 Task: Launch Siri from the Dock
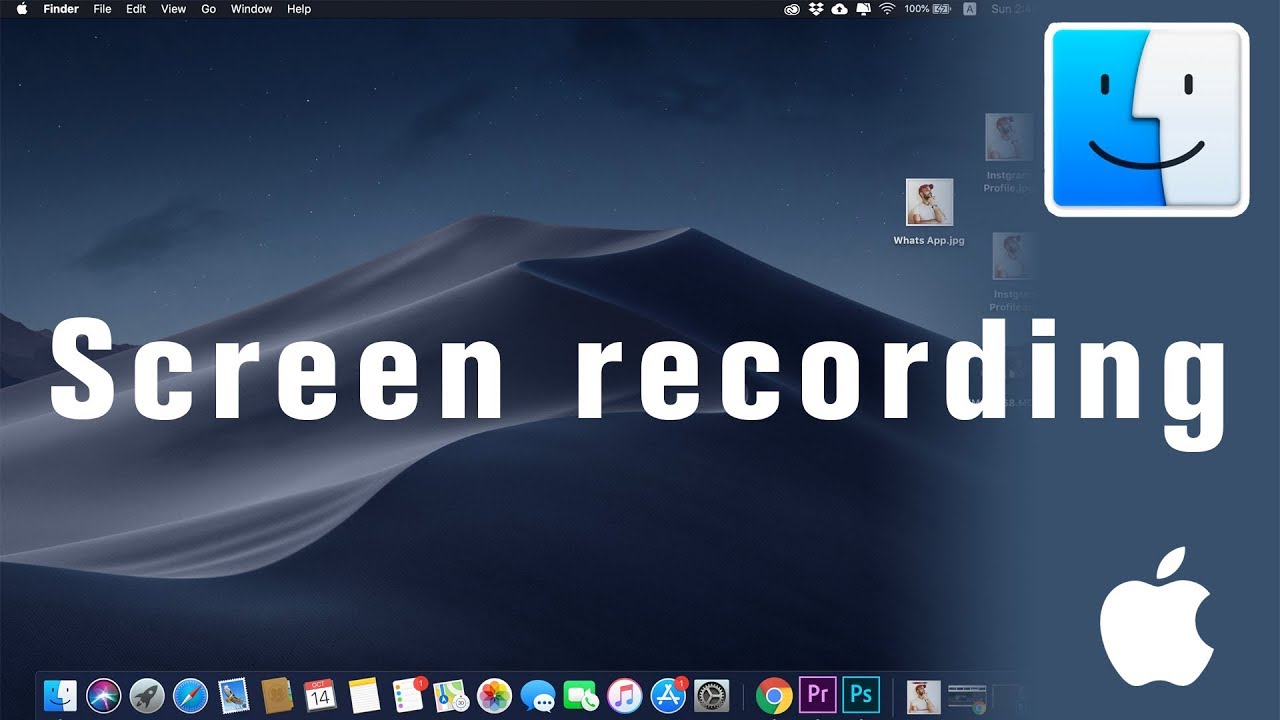click(x=104, y=694)
